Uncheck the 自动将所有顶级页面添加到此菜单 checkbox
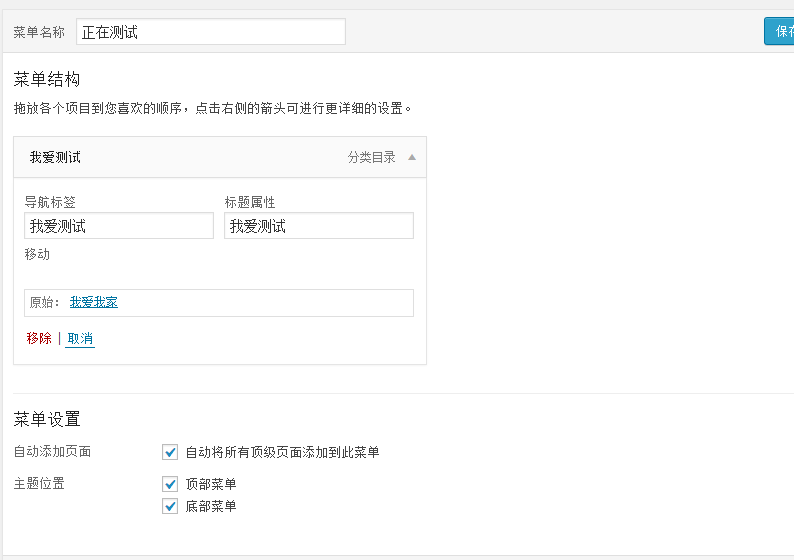794x560 pixels. (170, 452)
